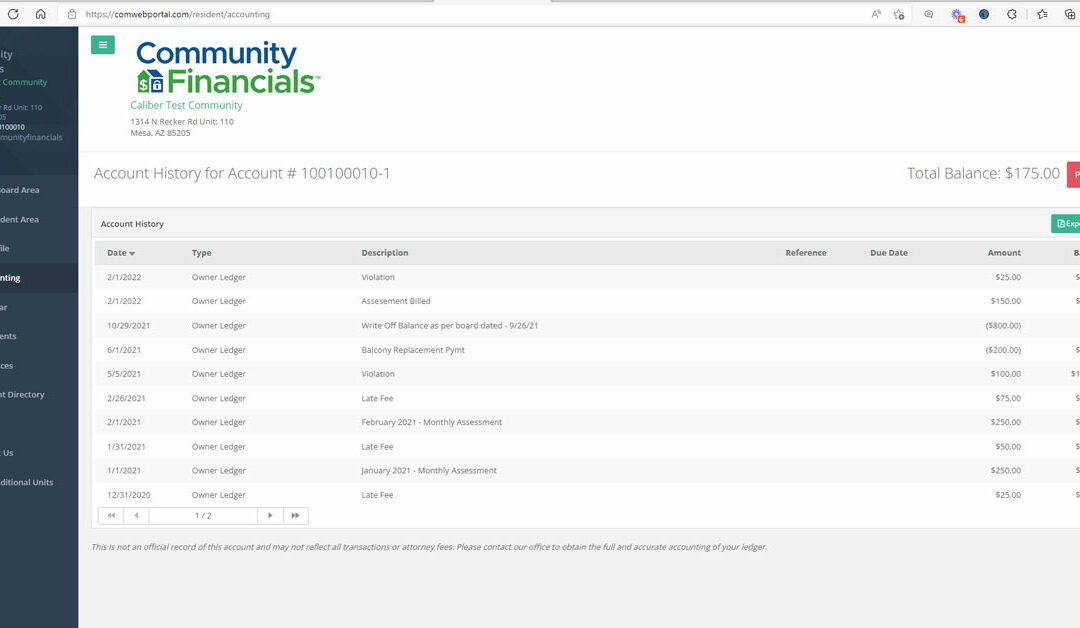Go to the next page of account history
Image resolution: width=1080 pixels, height=628 pixels.
click(270, 516)
